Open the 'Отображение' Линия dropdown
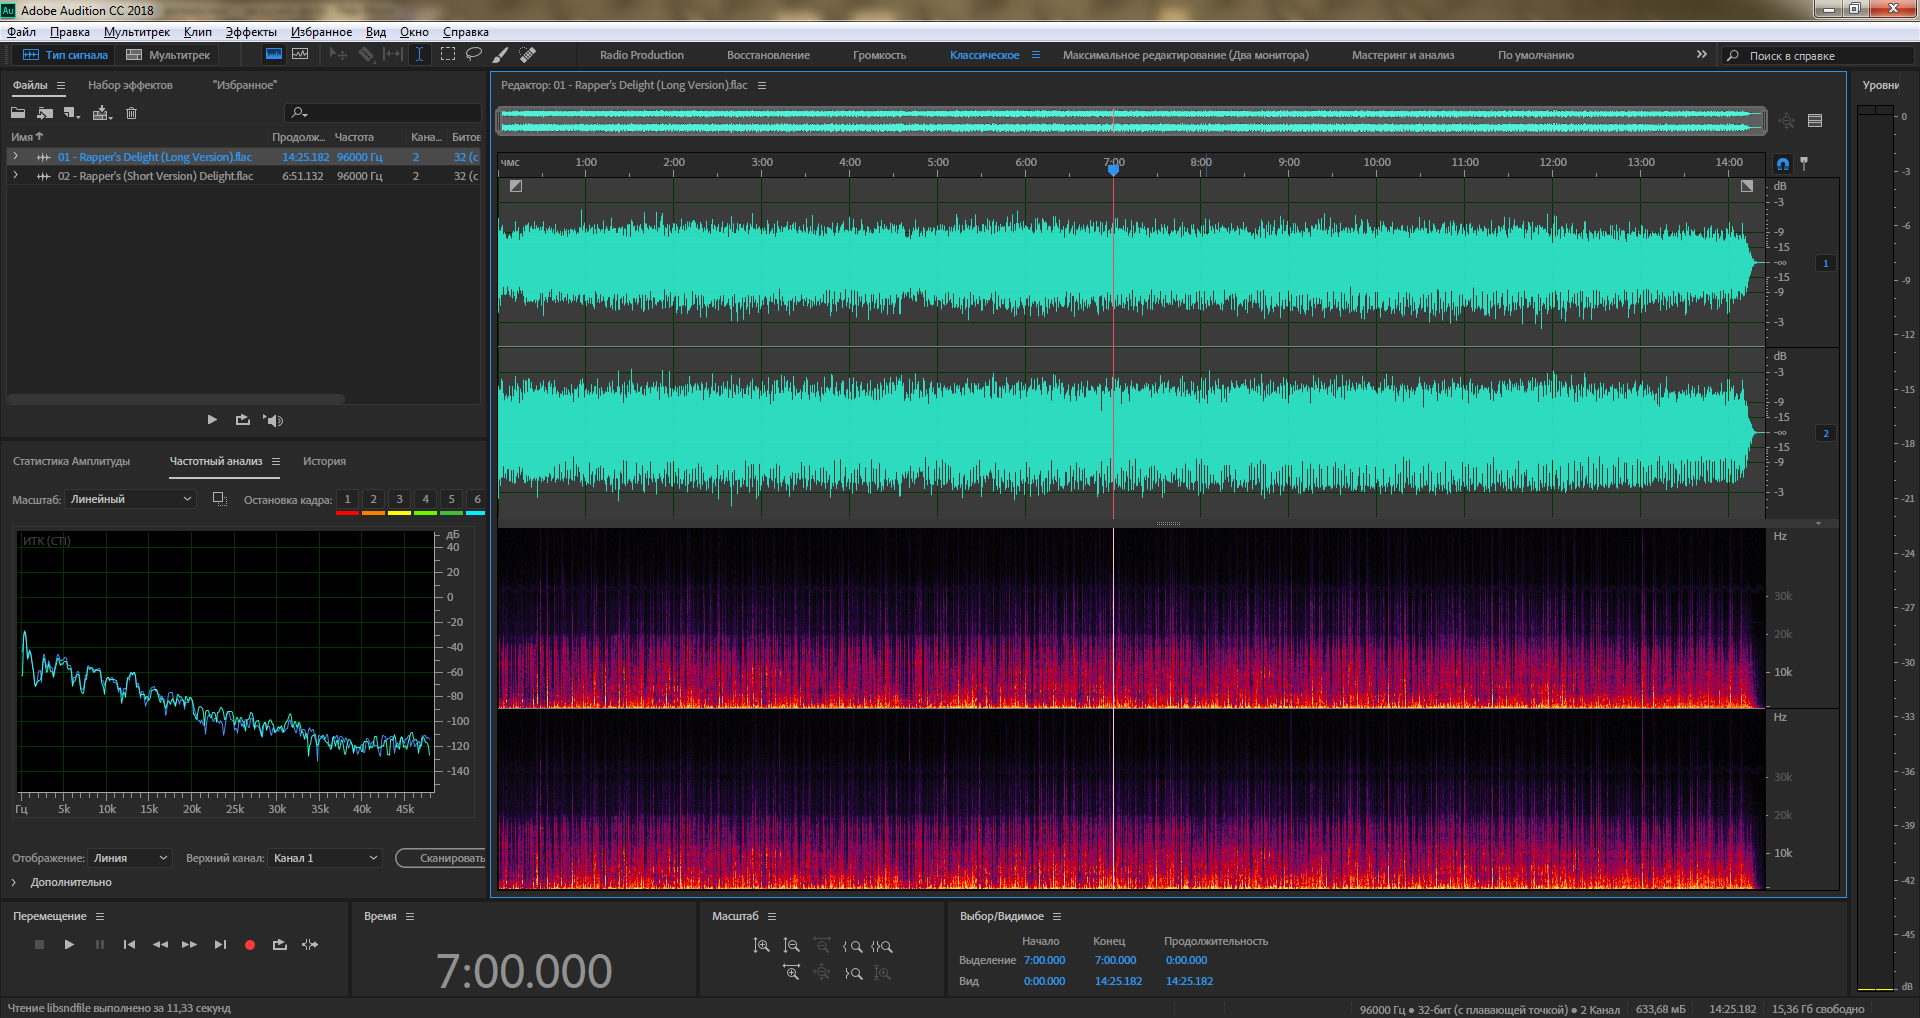 tap(130, 858)
